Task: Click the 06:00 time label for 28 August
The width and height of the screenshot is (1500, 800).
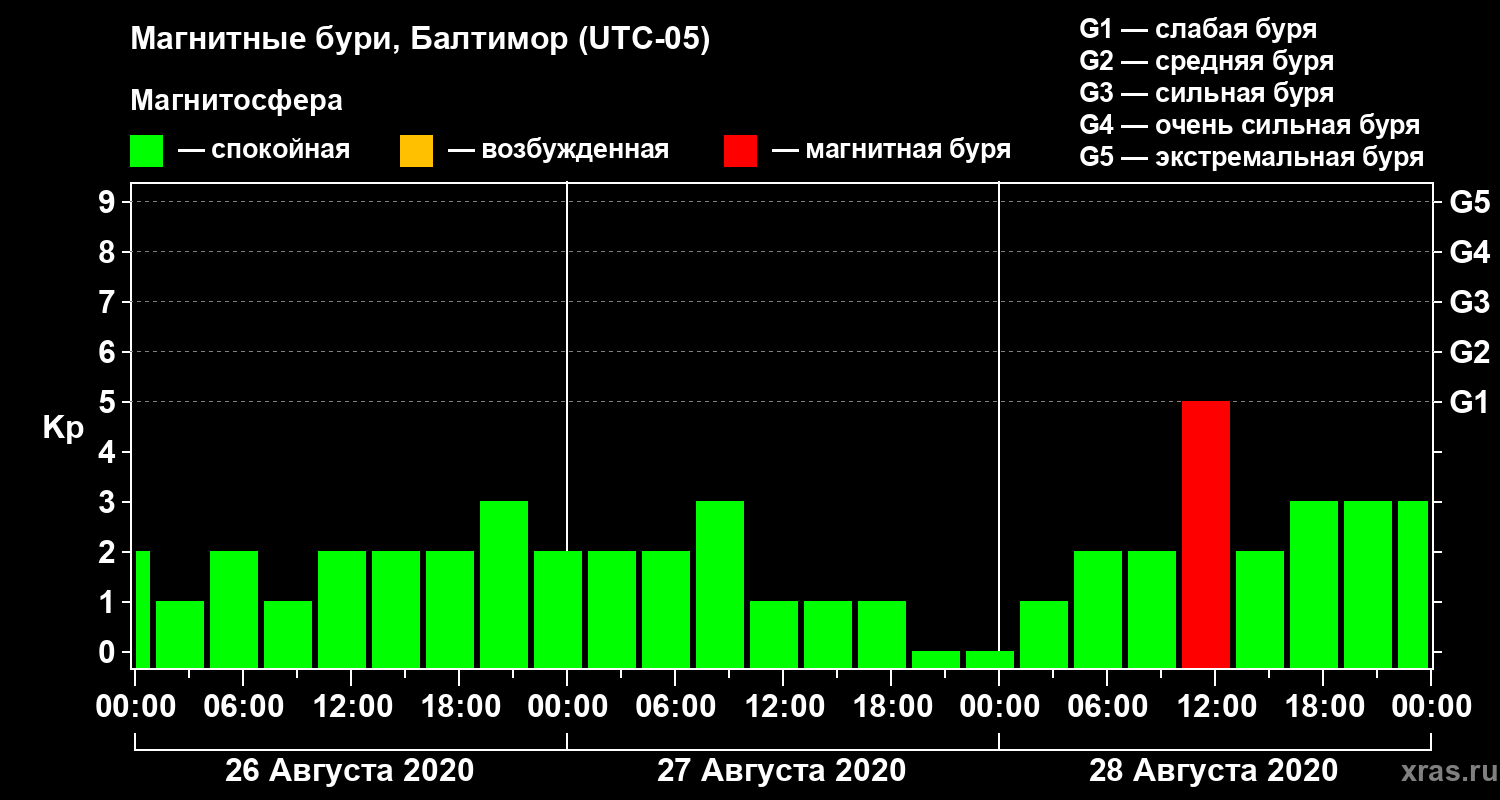Action: click(1106, 707)
